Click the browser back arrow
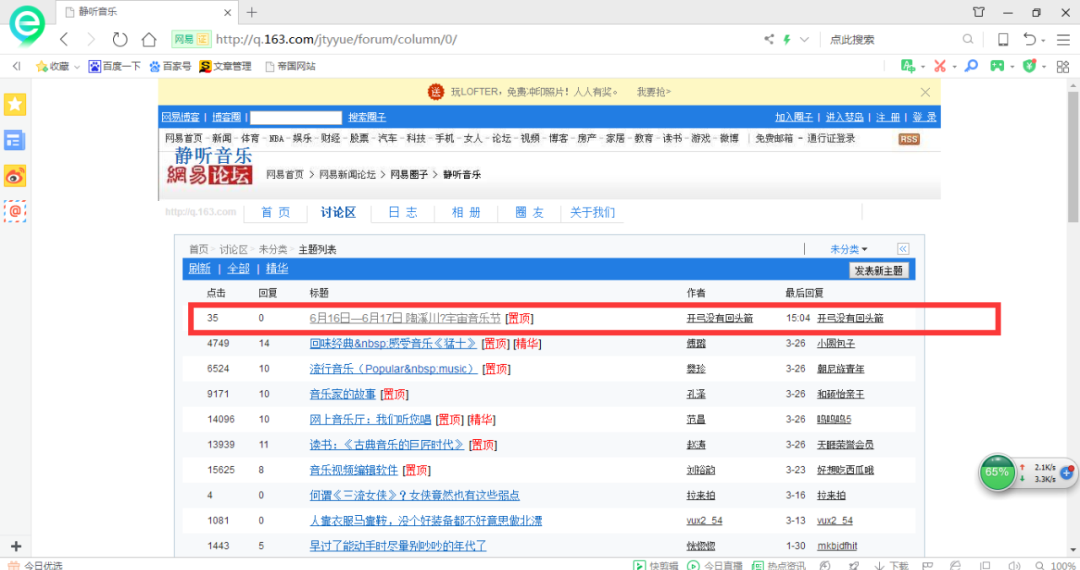 point(64,39)
